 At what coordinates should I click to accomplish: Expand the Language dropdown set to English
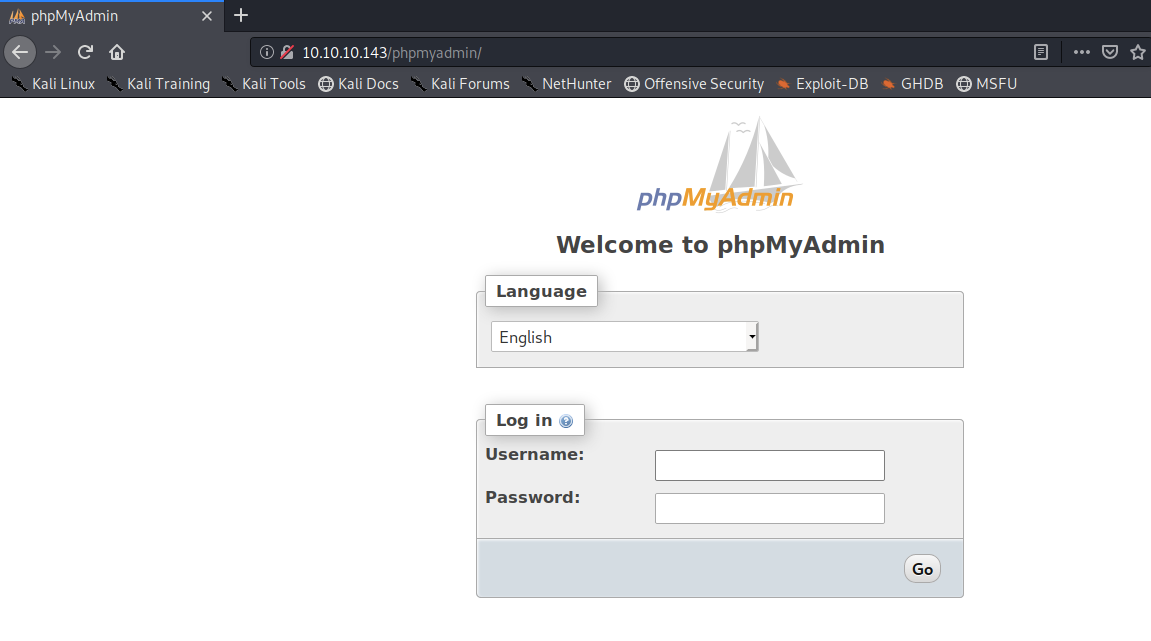click(x=624, y=337)
